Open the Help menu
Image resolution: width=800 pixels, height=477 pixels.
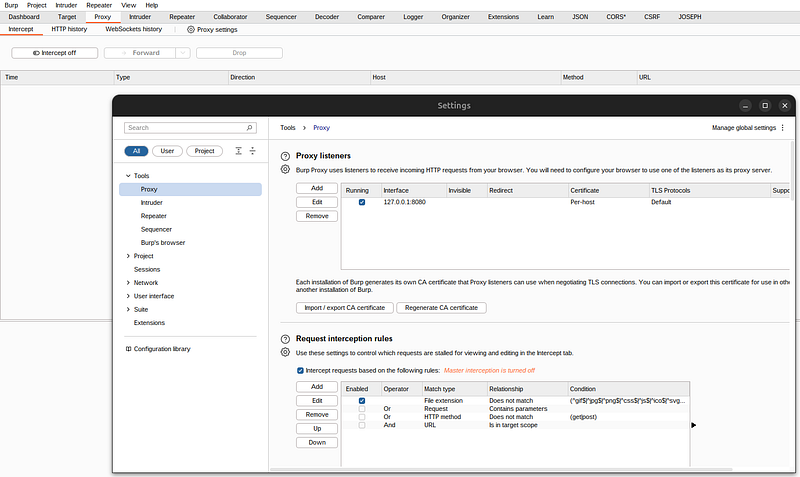click(x=152, y=5)
